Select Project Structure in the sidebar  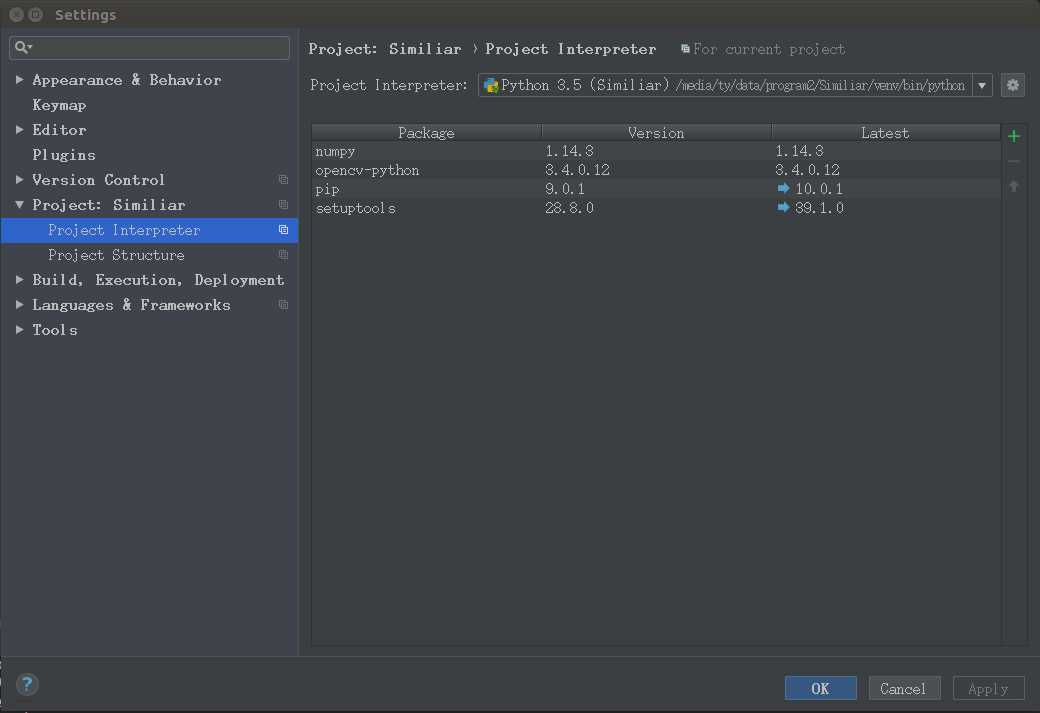[116, 255]
